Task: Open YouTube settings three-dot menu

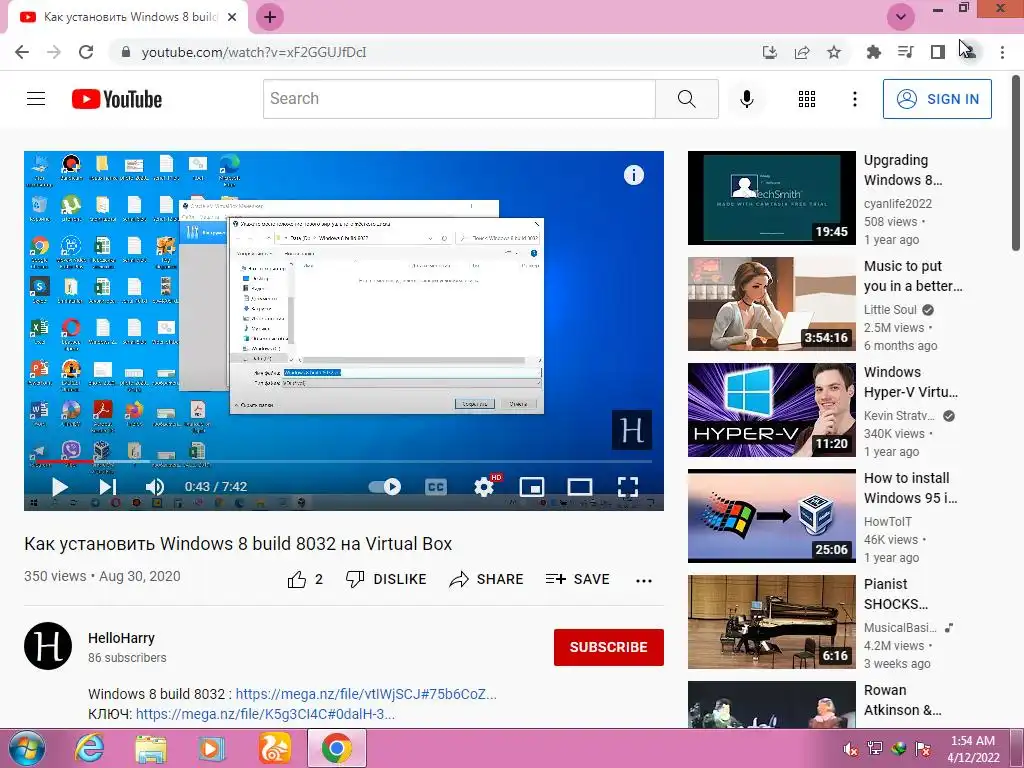Action: pos(854,99)
